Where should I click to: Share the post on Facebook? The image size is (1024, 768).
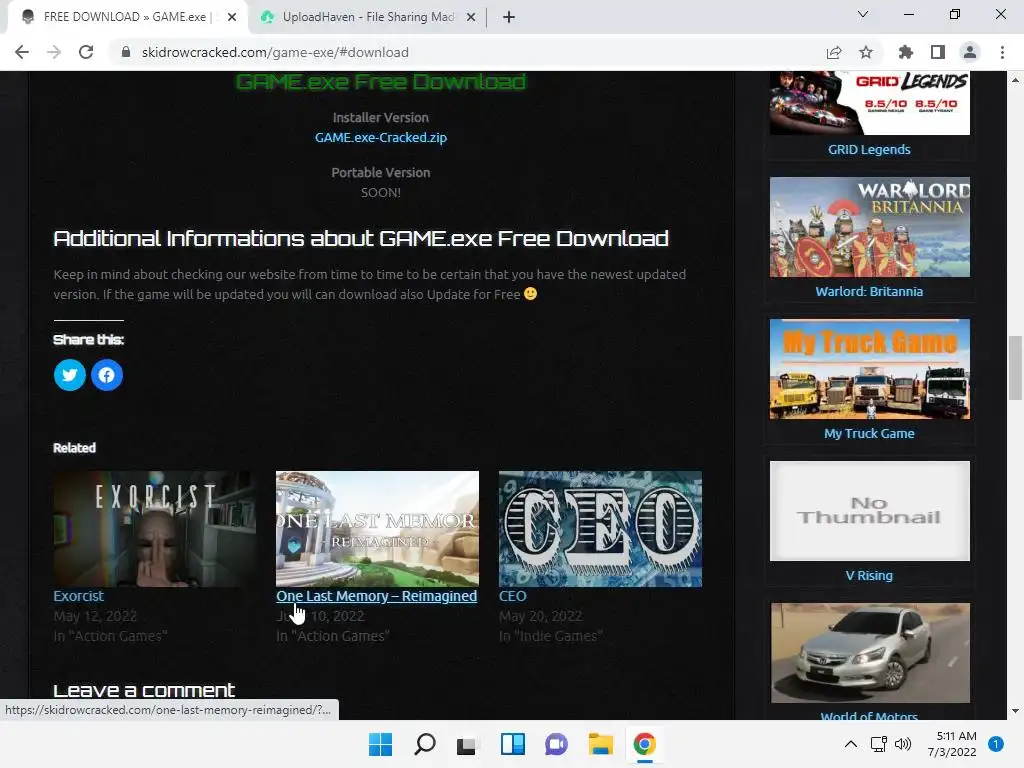click(106, 375)
